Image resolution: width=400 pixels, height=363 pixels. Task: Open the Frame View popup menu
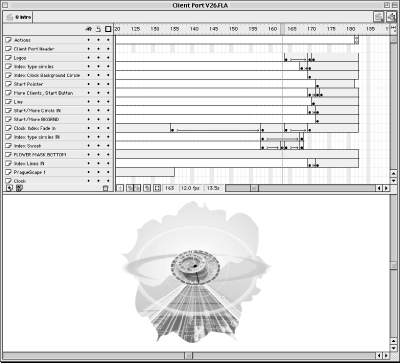tap(393, 29)
